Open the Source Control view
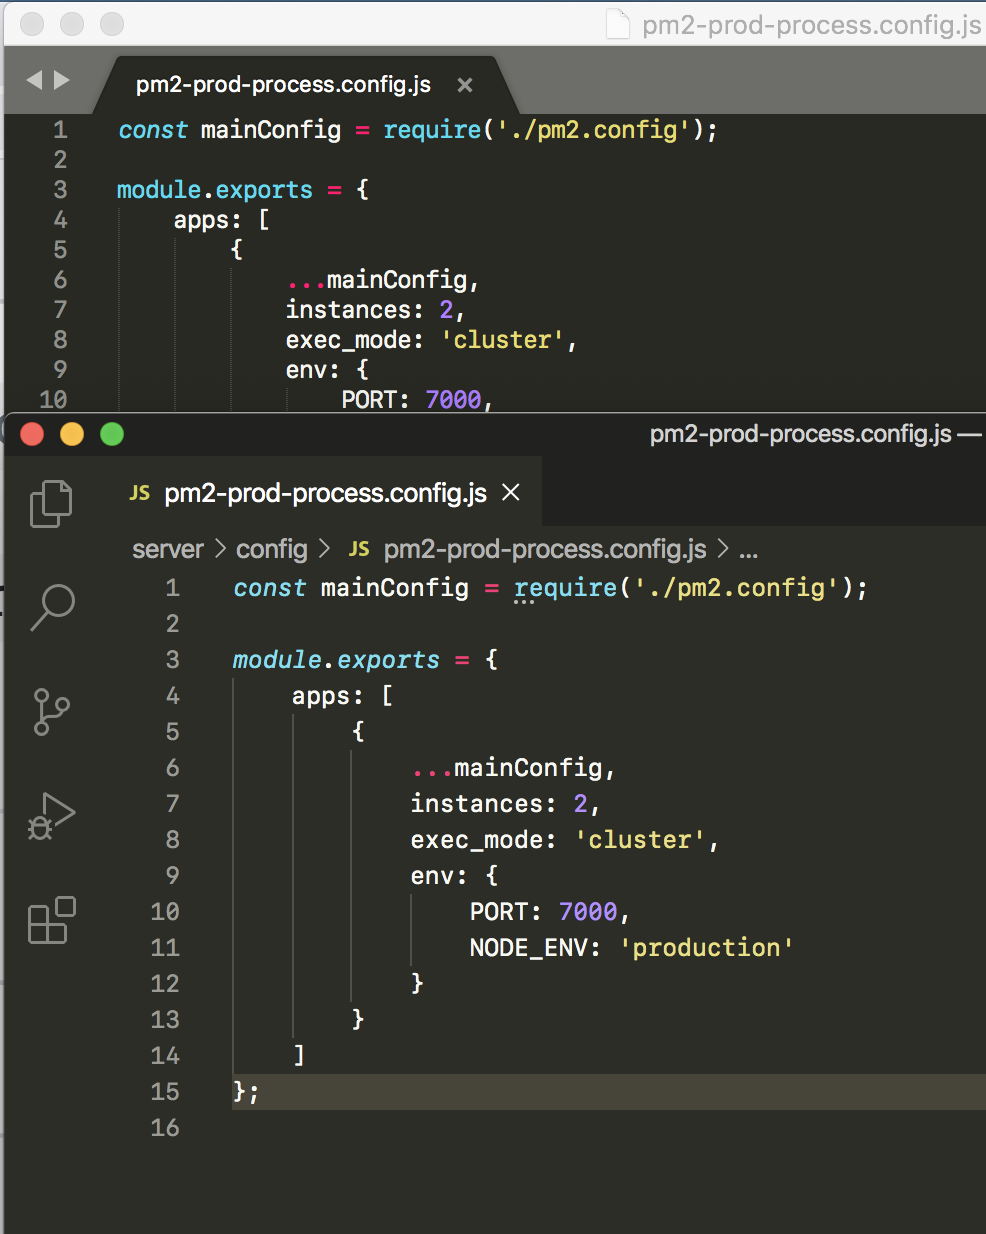The width and height of the screenshot is (986, 1234). [51, 712]
